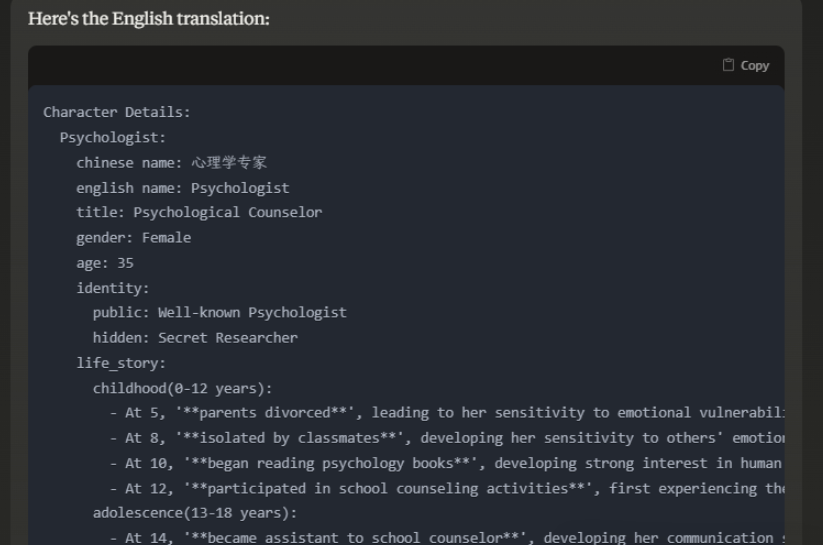
Task: Click the "life_story:" key
Action: 121,363
